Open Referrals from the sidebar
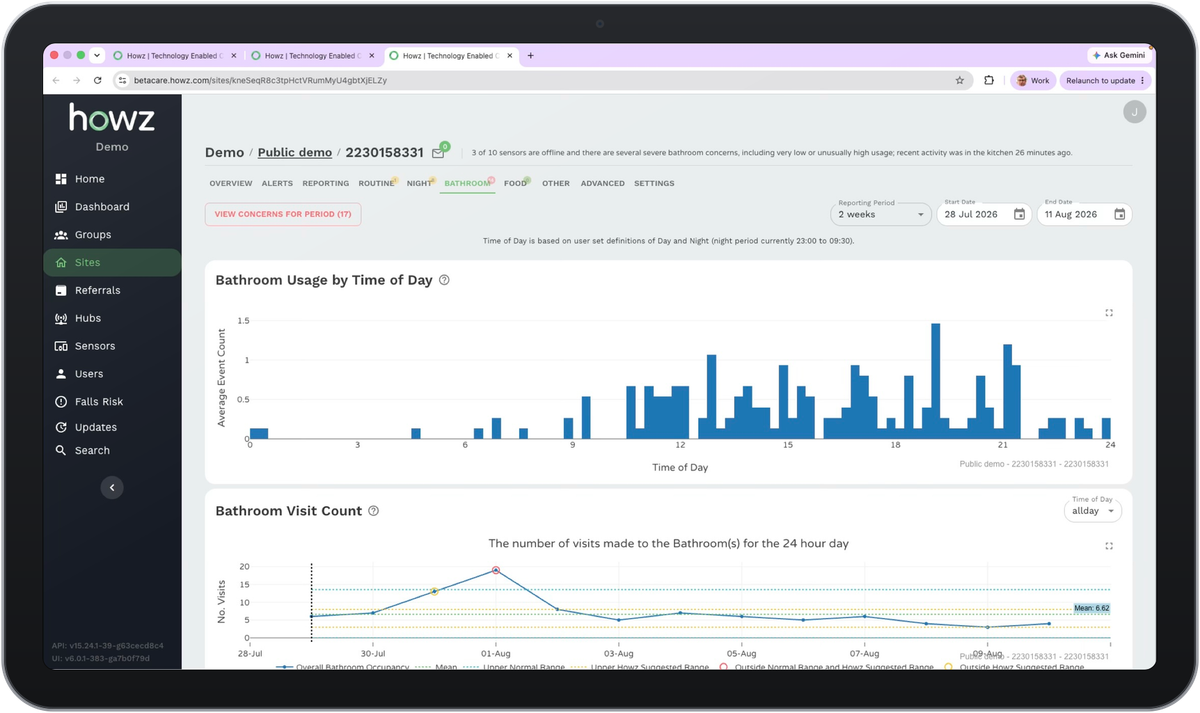 point(111,290)
